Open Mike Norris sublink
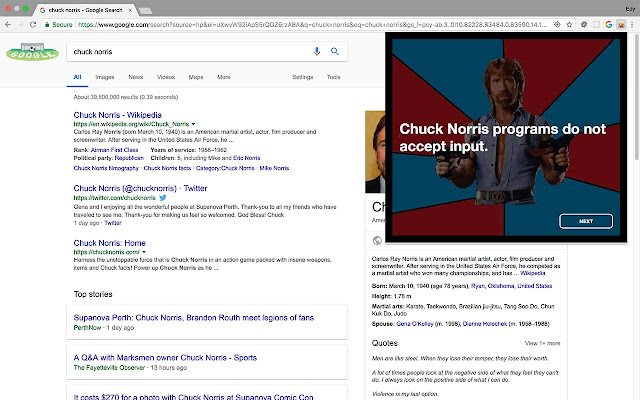This screenshot has height=400, width=640. tap(274, 169)
